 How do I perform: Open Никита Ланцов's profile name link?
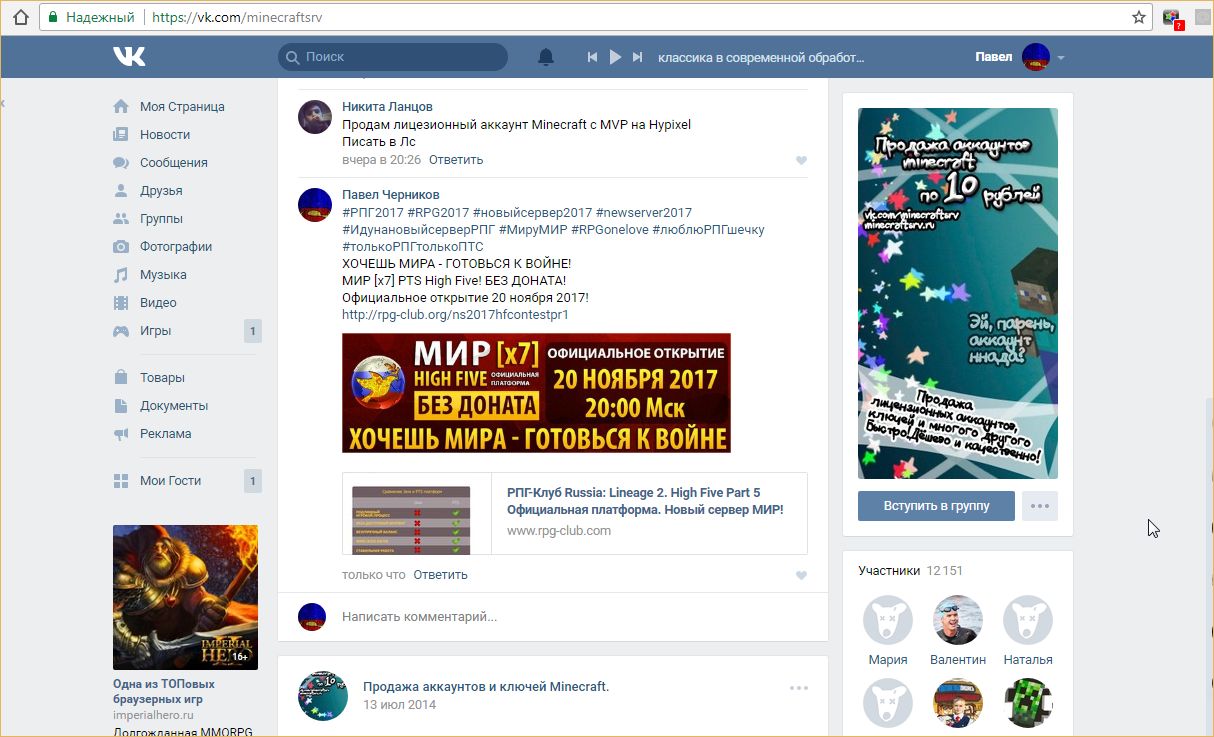click(x=387, y=106)
